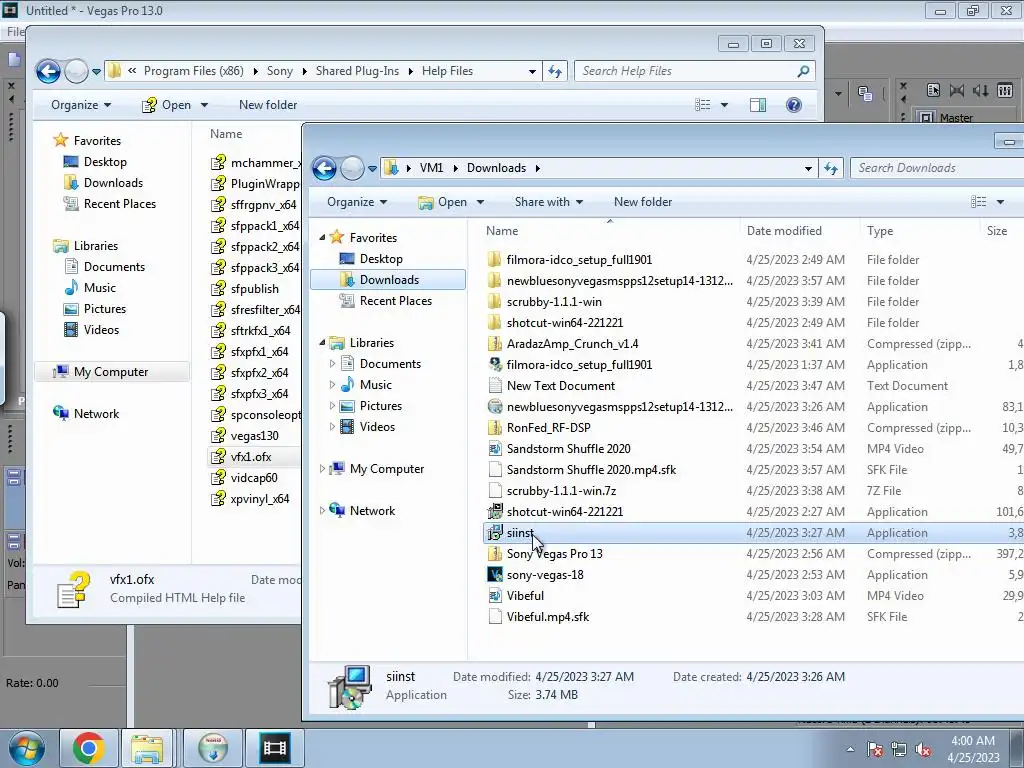Screen dimensions: 1024x768
Task: Select the filmora-idco_setup_full1901 application file
Action: [x=579, y=364]
